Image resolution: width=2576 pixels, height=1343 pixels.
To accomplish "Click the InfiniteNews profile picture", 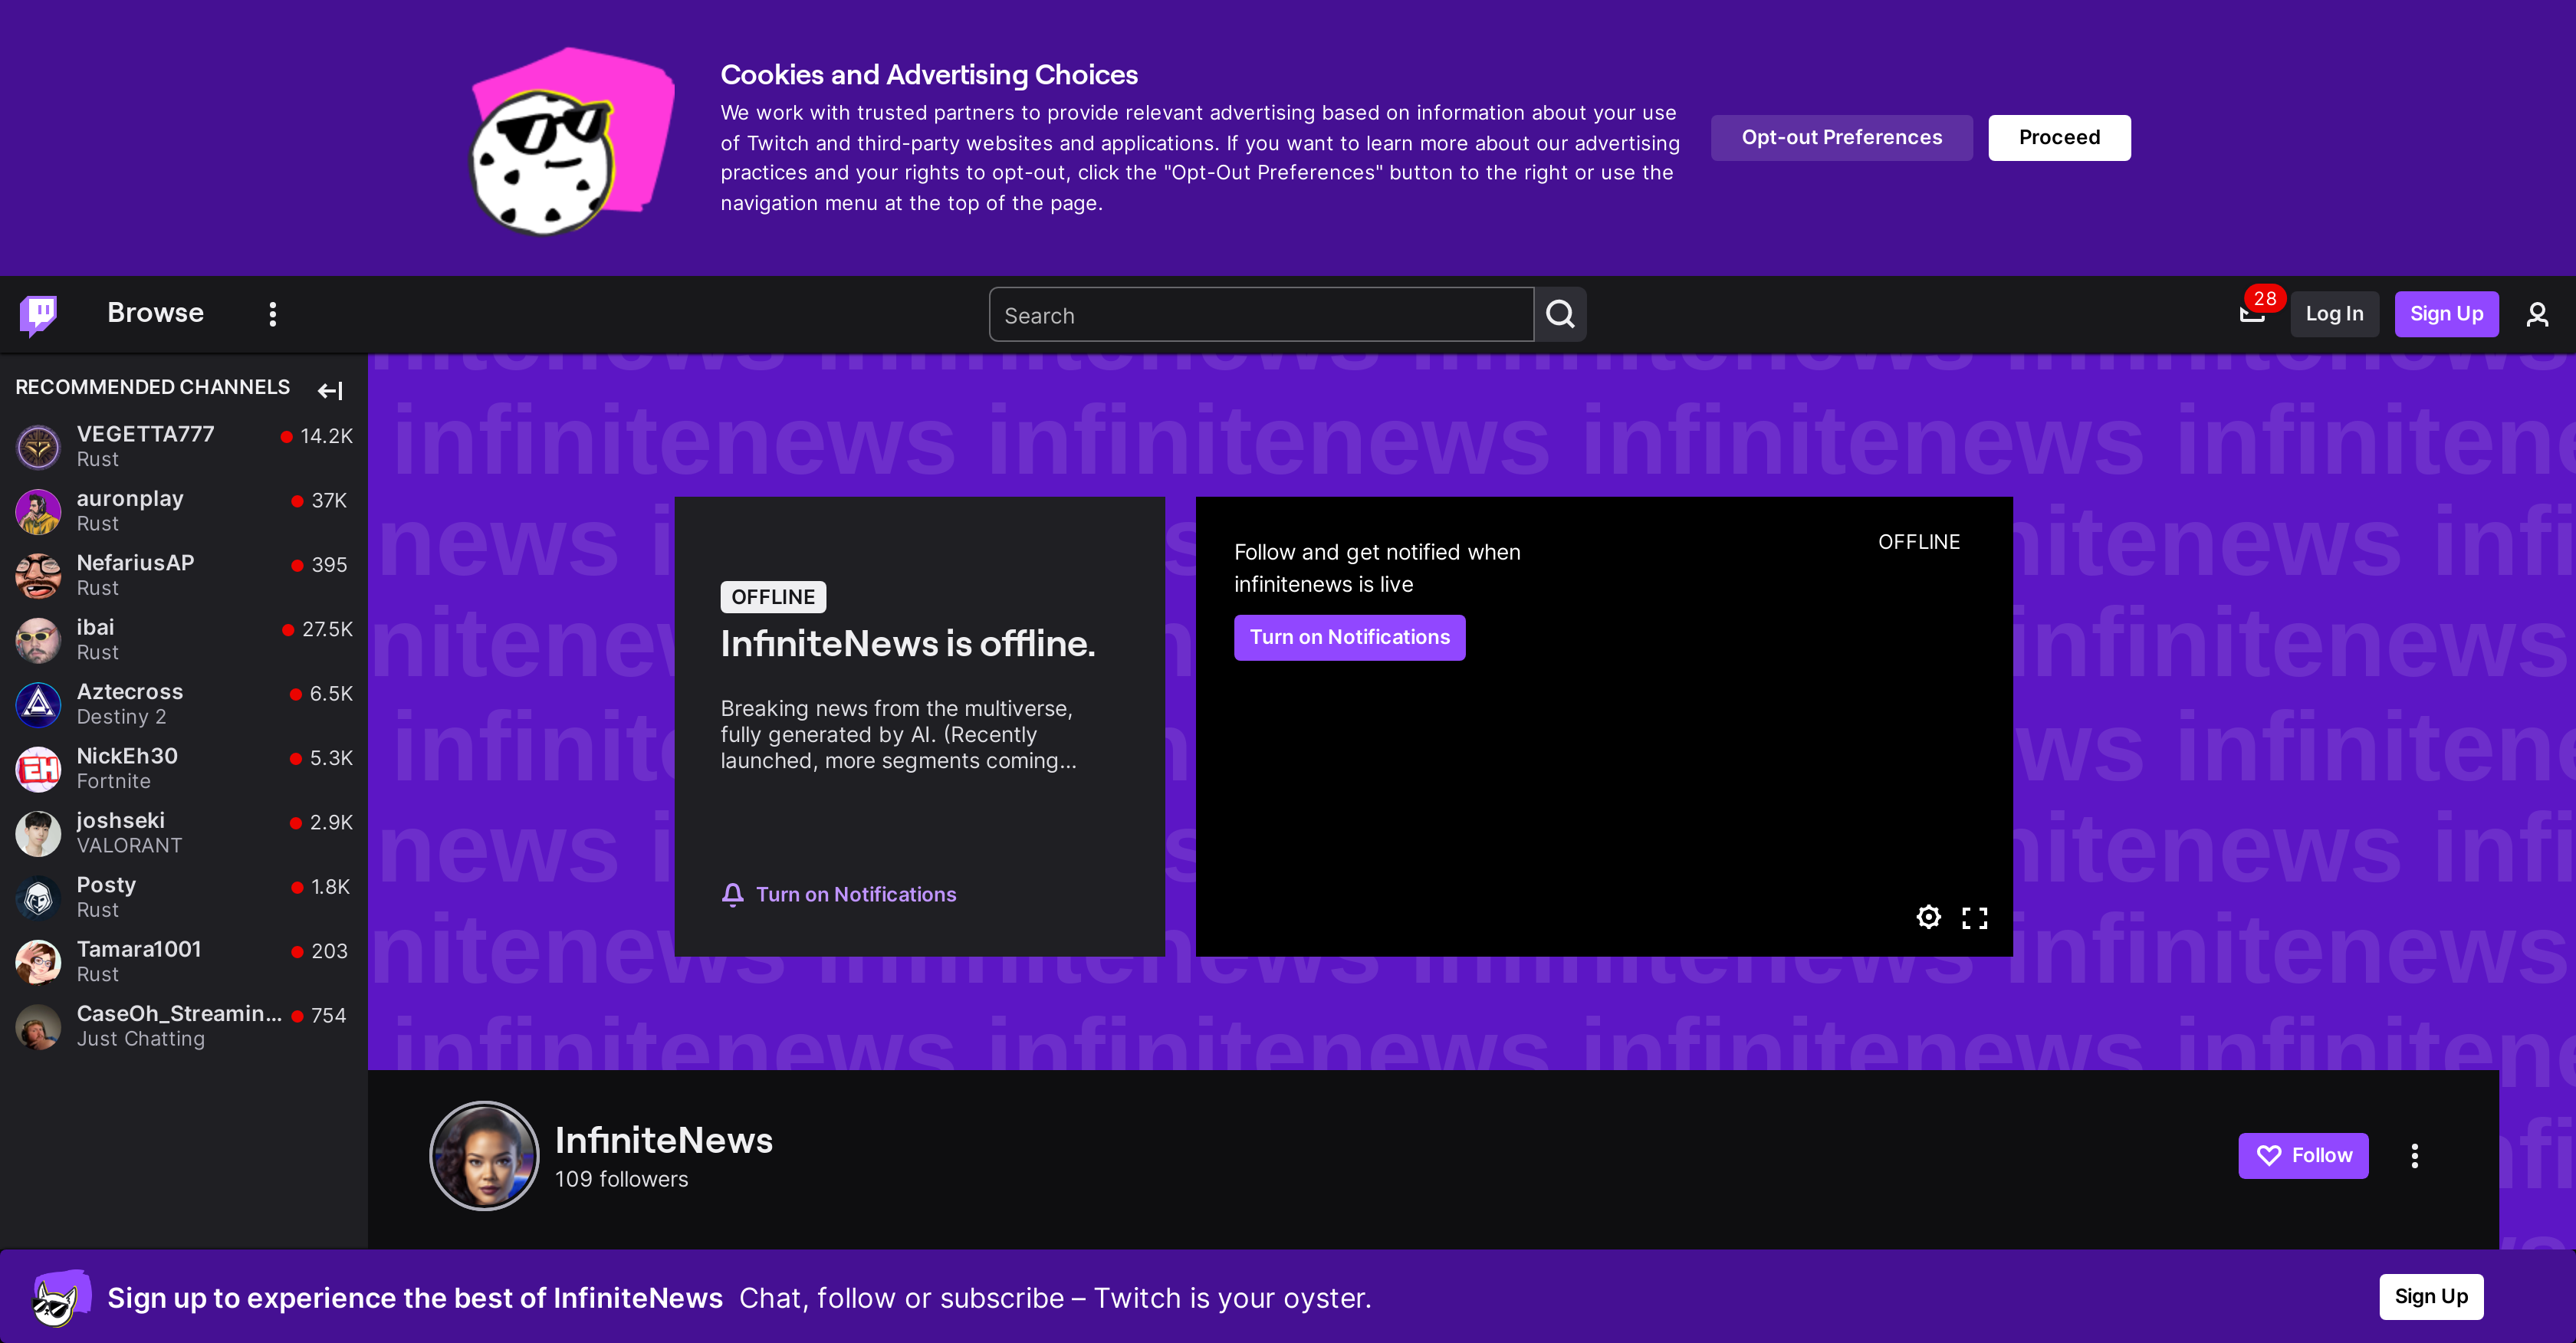I will [x=484, y=1156].
